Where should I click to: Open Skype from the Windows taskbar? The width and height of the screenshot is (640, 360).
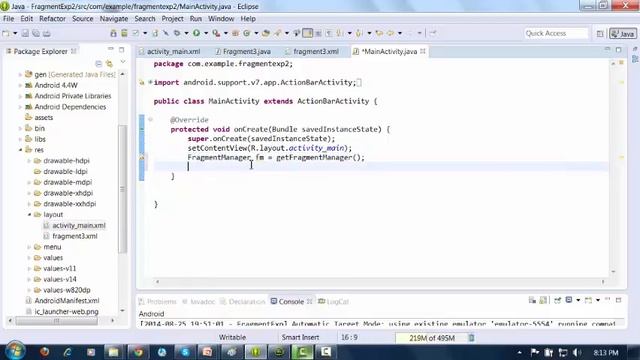point(185,352)
